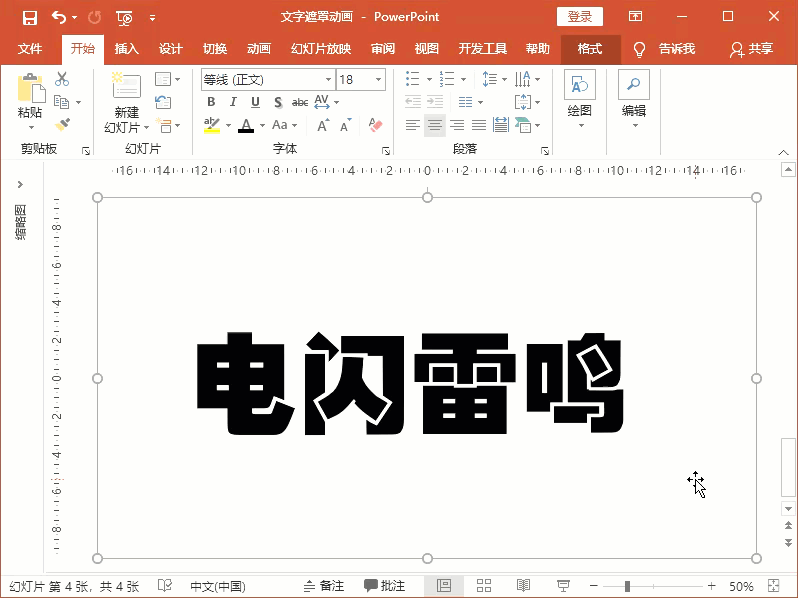Open the font size dropdown arrow
The height and width of the screenshot is (598, 798).
[378, 80]
